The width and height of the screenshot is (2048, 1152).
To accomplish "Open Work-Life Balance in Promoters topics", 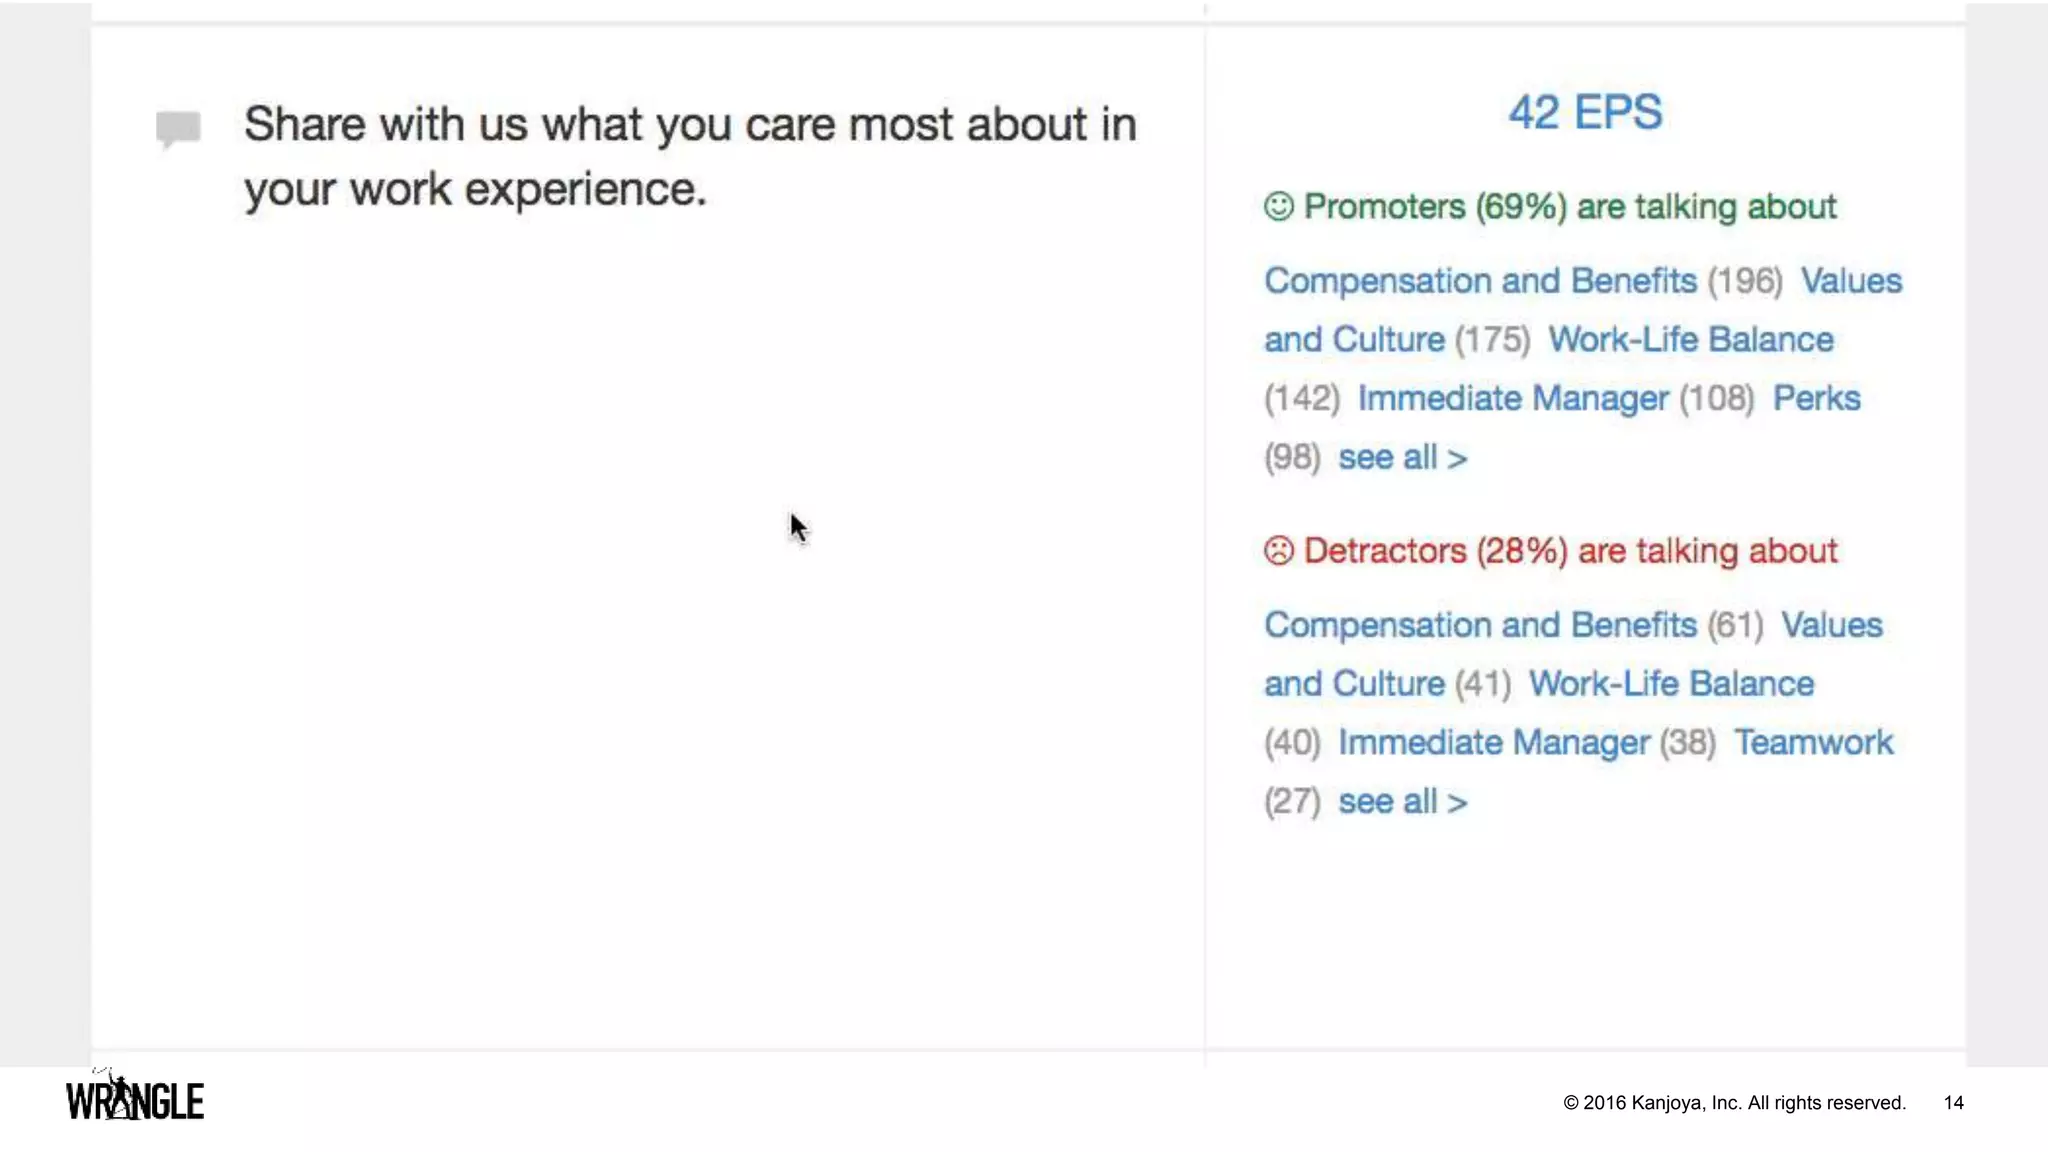I will [x=1690, y=340].
